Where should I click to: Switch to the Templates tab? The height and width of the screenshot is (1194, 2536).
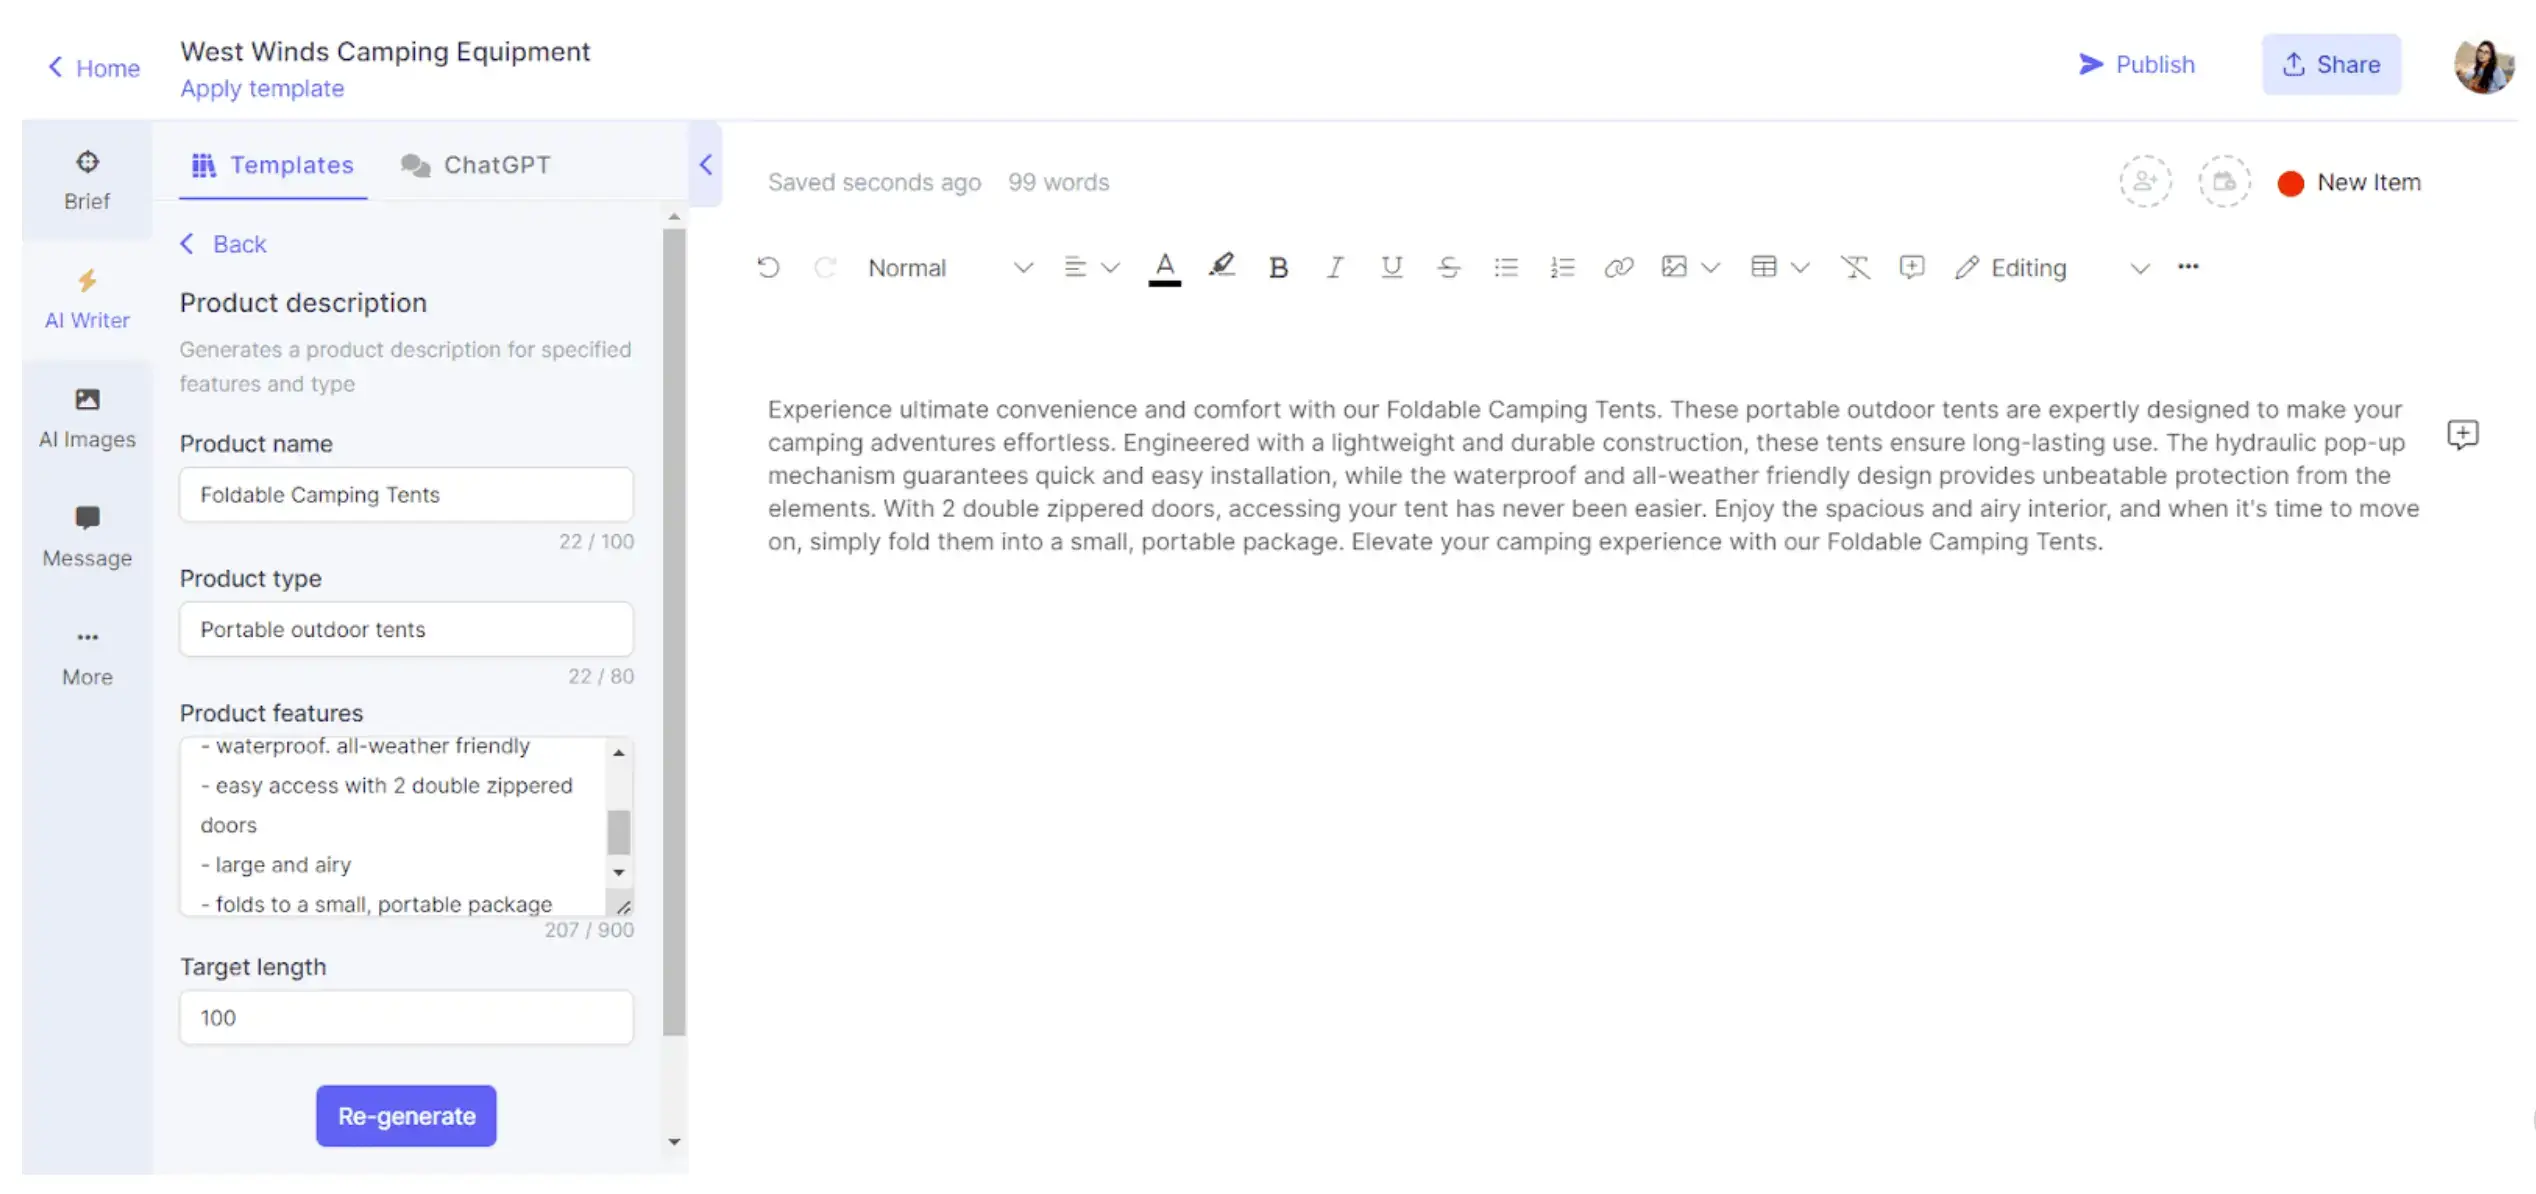coord(271,164)
